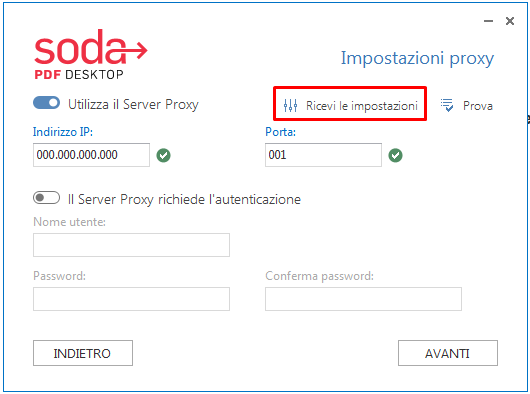The image size is (530, 394).
Task: Click the checklist icon beside Prova
Action: click(447, 105)
